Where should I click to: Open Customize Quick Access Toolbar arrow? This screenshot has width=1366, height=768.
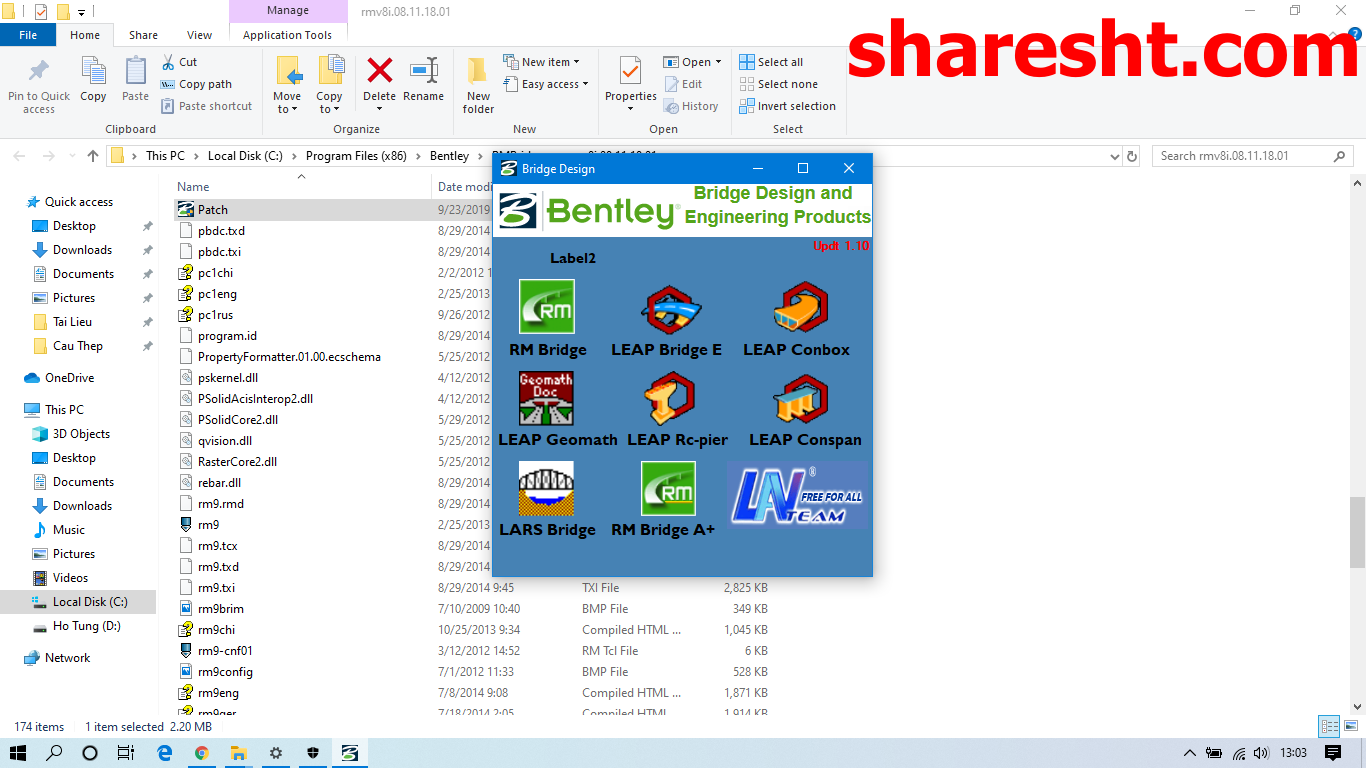coord(81,12)
